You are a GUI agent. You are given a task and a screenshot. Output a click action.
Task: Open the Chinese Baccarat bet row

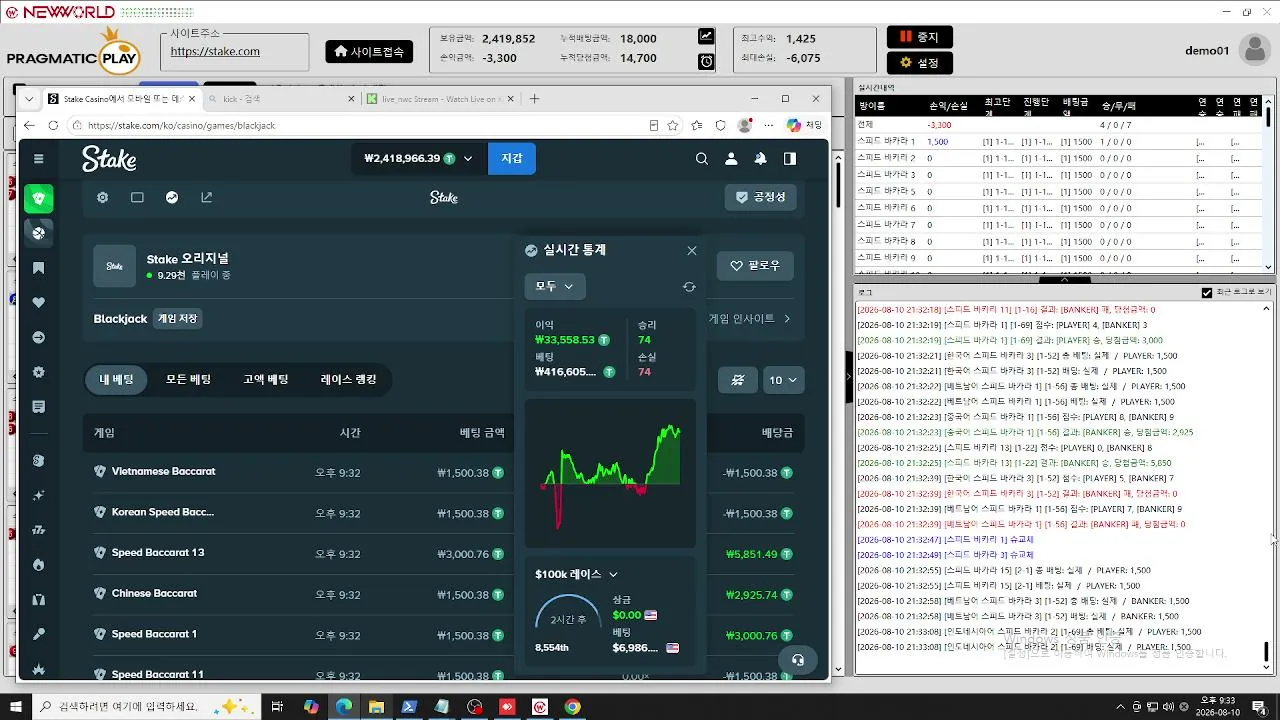tap(444, 594)
